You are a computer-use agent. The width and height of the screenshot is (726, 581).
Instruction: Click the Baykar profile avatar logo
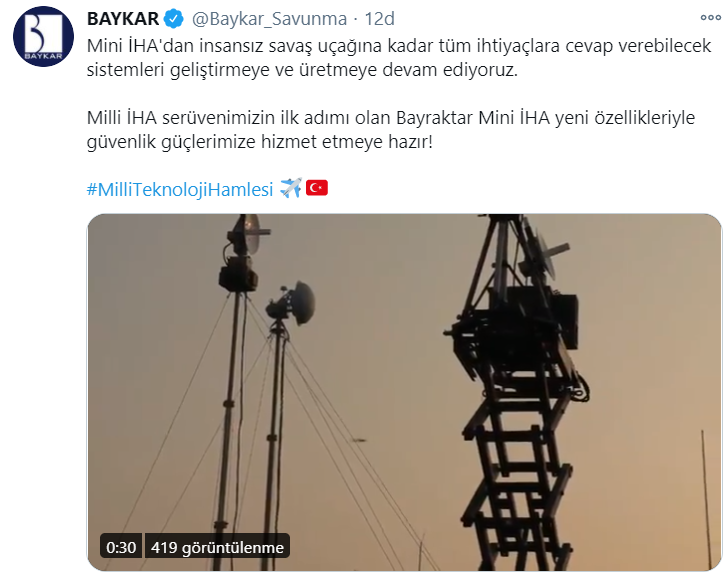[x=44, y=37]
